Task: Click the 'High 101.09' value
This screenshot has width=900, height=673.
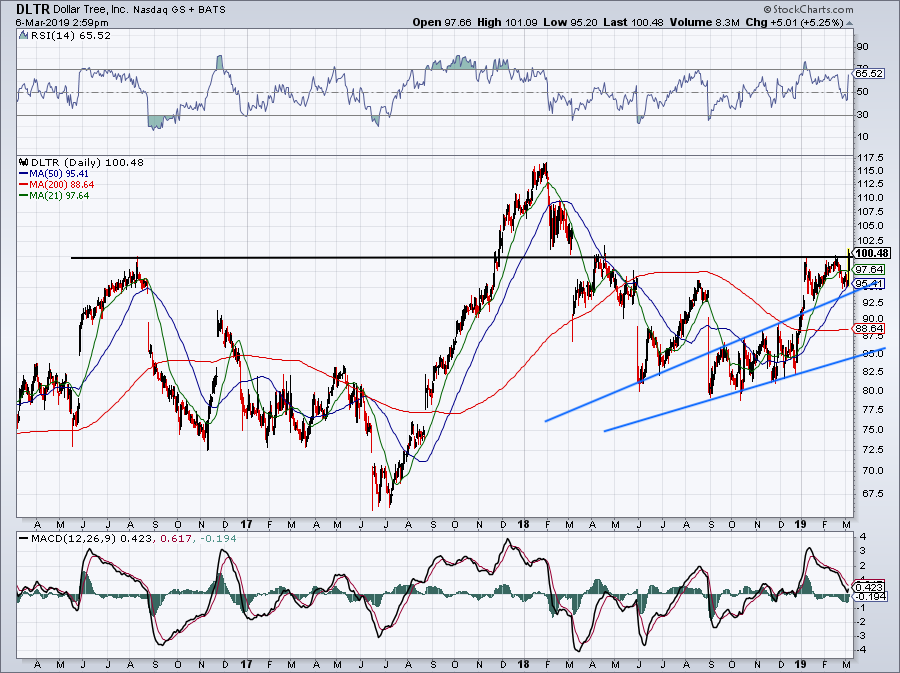Action: (507, 22)
